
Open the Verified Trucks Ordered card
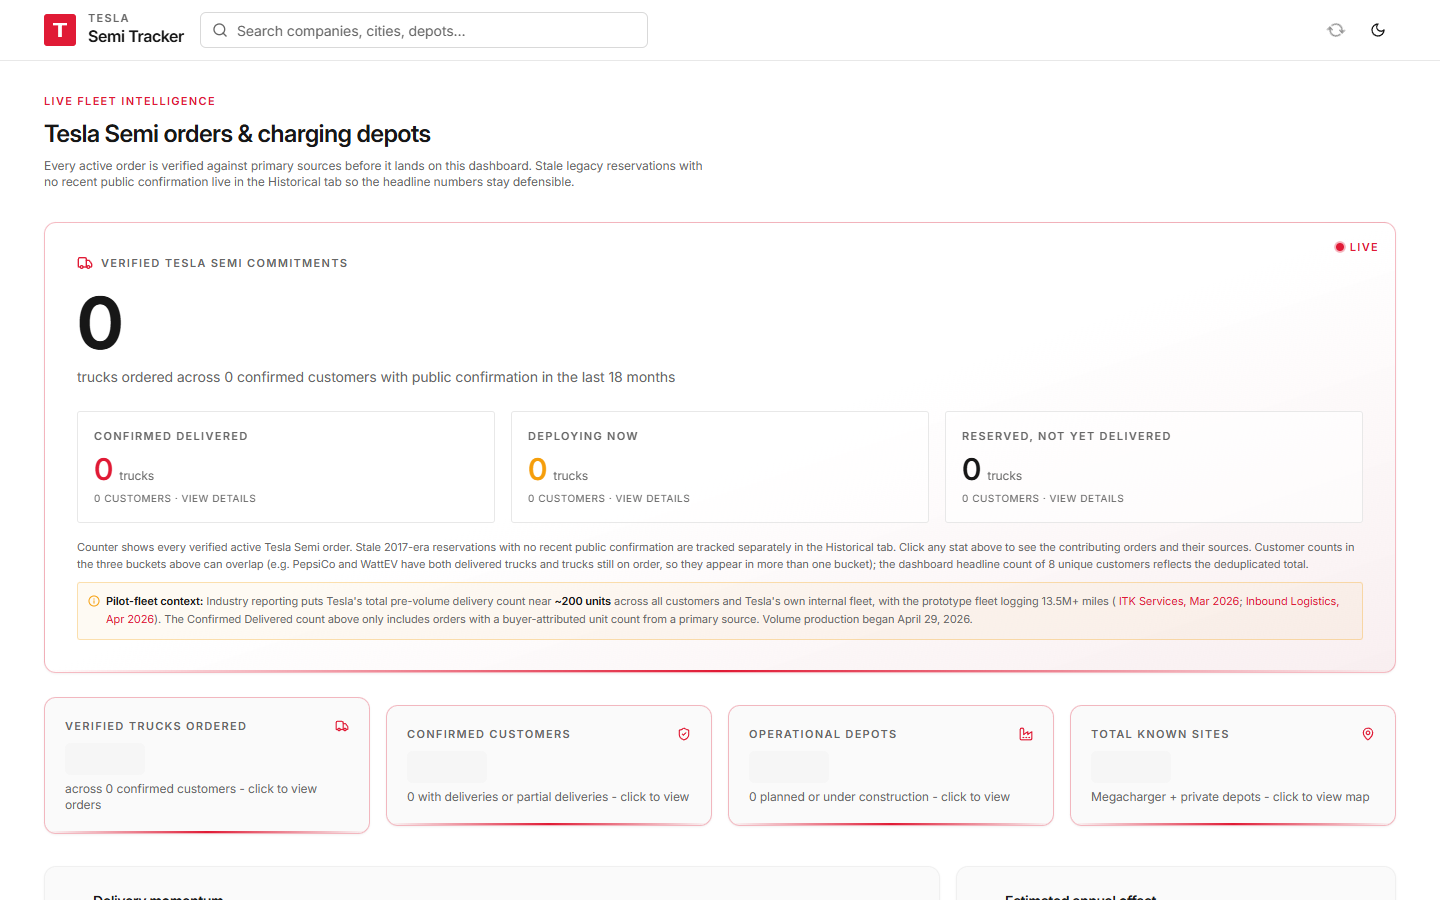pos(207,765)
